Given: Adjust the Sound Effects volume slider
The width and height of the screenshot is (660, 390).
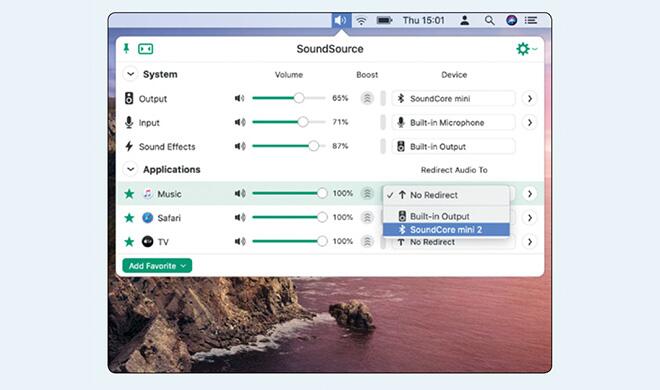Looking at the screenshot, I should pyautogui.click(x=289, y=146).
